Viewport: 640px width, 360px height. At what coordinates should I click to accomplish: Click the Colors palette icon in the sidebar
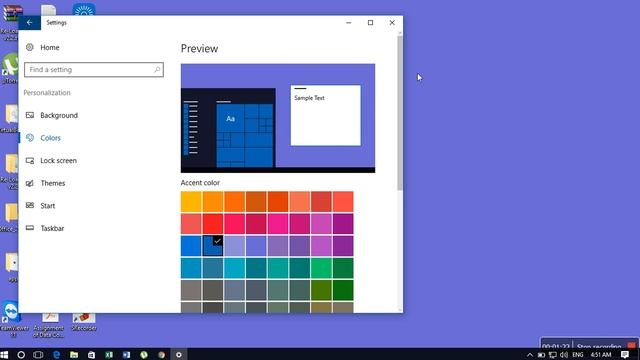pos(30,138)
